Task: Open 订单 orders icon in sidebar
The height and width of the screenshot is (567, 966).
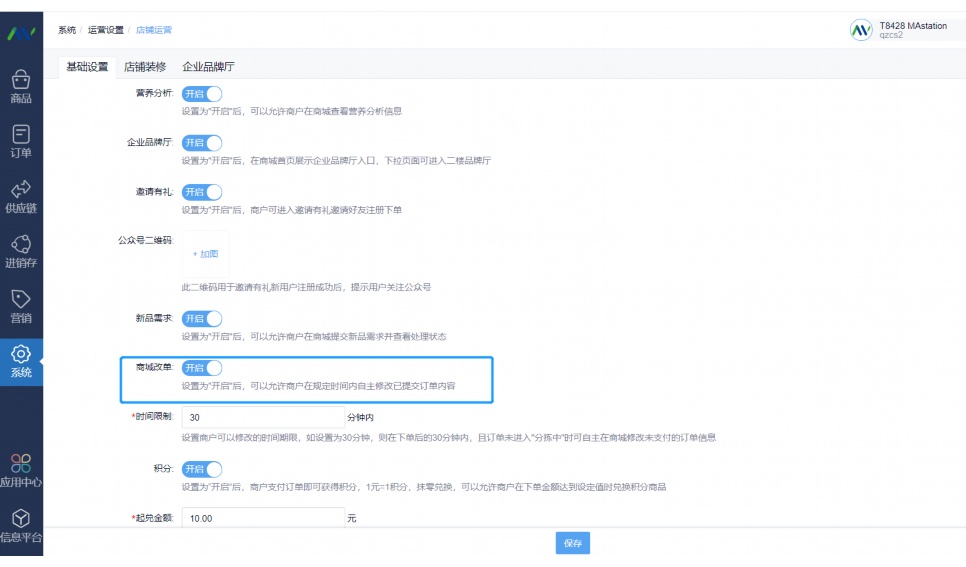Action: click(x=21, y=141)
